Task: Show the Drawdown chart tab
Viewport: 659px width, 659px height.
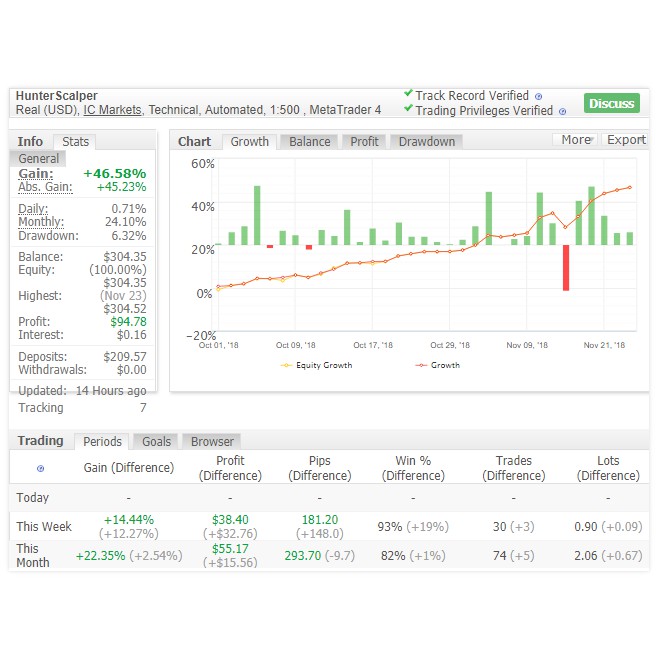Action: coord(426,141)
